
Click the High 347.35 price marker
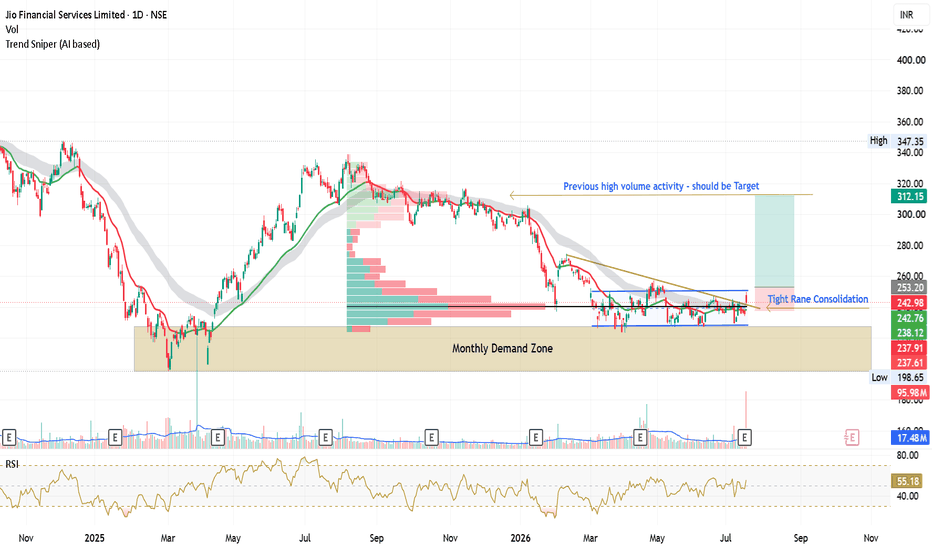896,141
